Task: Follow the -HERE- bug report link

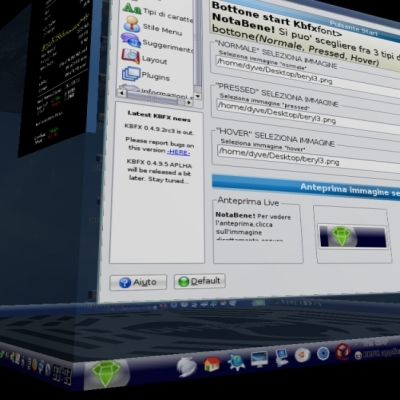Action: pyautogui.click(x=178, y=152)
